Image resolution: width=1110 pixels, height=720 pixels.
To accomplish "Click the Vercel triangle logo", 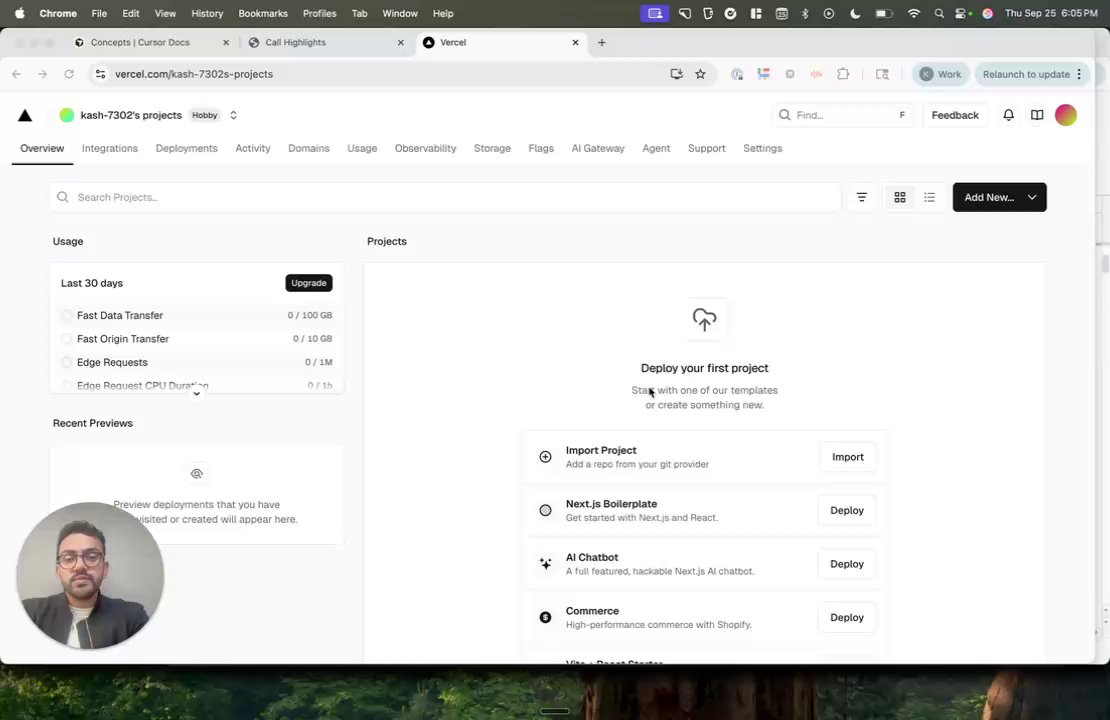I will [25, 115].
